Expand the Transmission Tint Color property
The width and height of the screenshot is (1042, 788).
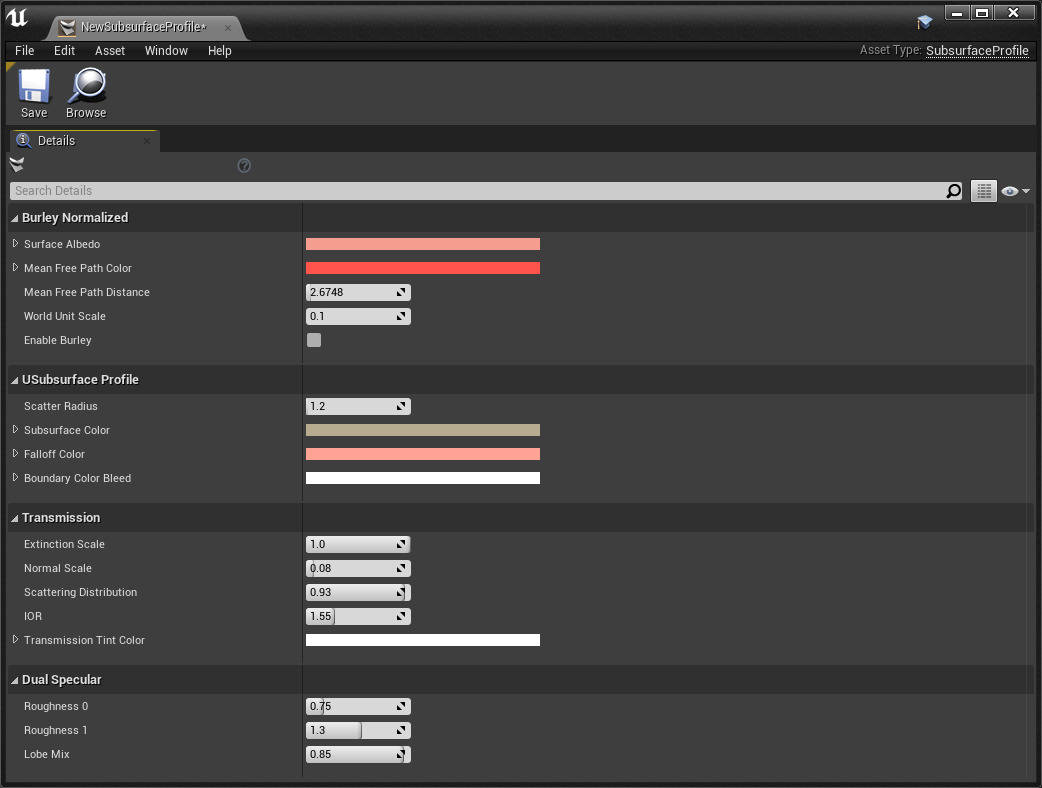15,640
